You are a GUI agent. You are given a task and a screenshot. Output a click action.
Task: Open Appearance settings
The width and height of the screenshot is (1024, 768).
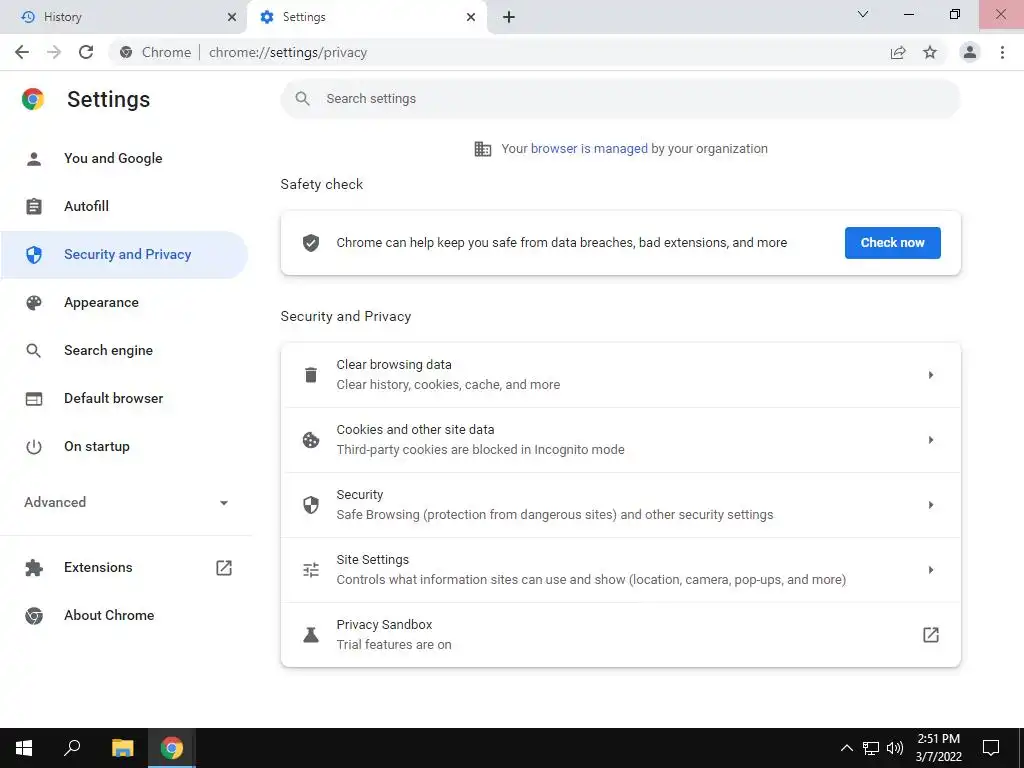(x=124, y=302)
